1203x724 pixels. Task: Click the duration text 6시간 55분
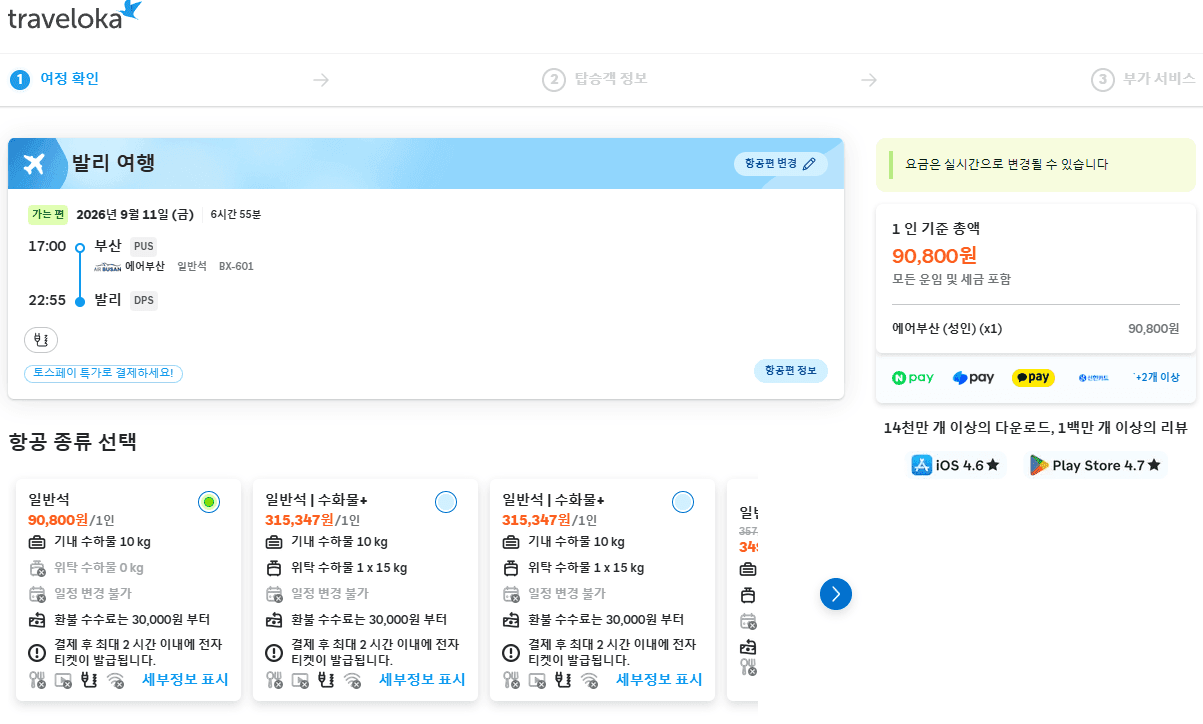[x=236, y=215]
